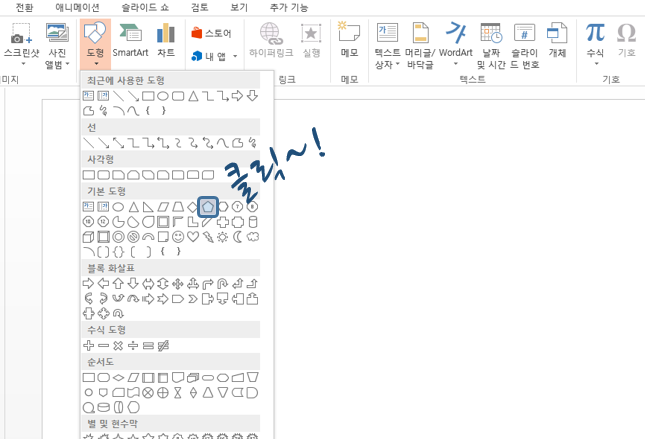Pick the parallelogram in 기본 도형
This screenshot has width=645, height=439.
click(x=163, y=207)
